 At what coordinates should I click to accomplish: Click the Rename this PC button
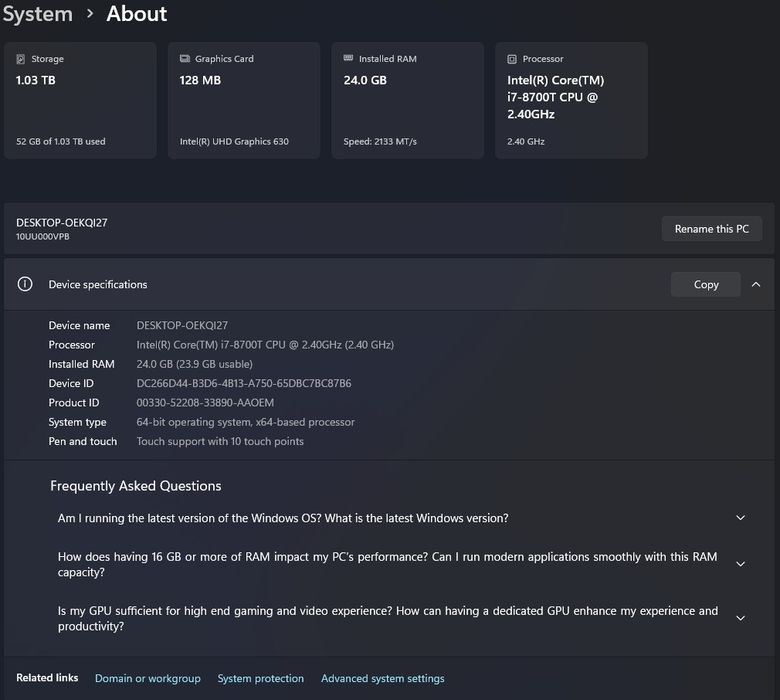pyautogui.click(x=711, y=229)
